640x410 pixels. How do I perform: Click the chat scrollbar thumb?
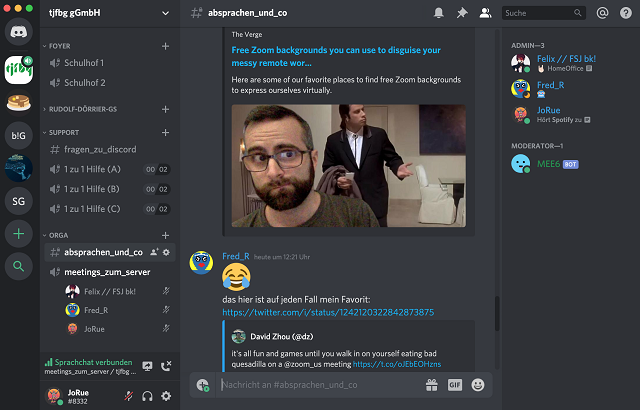pyautogui.click(x=497, y=313)
